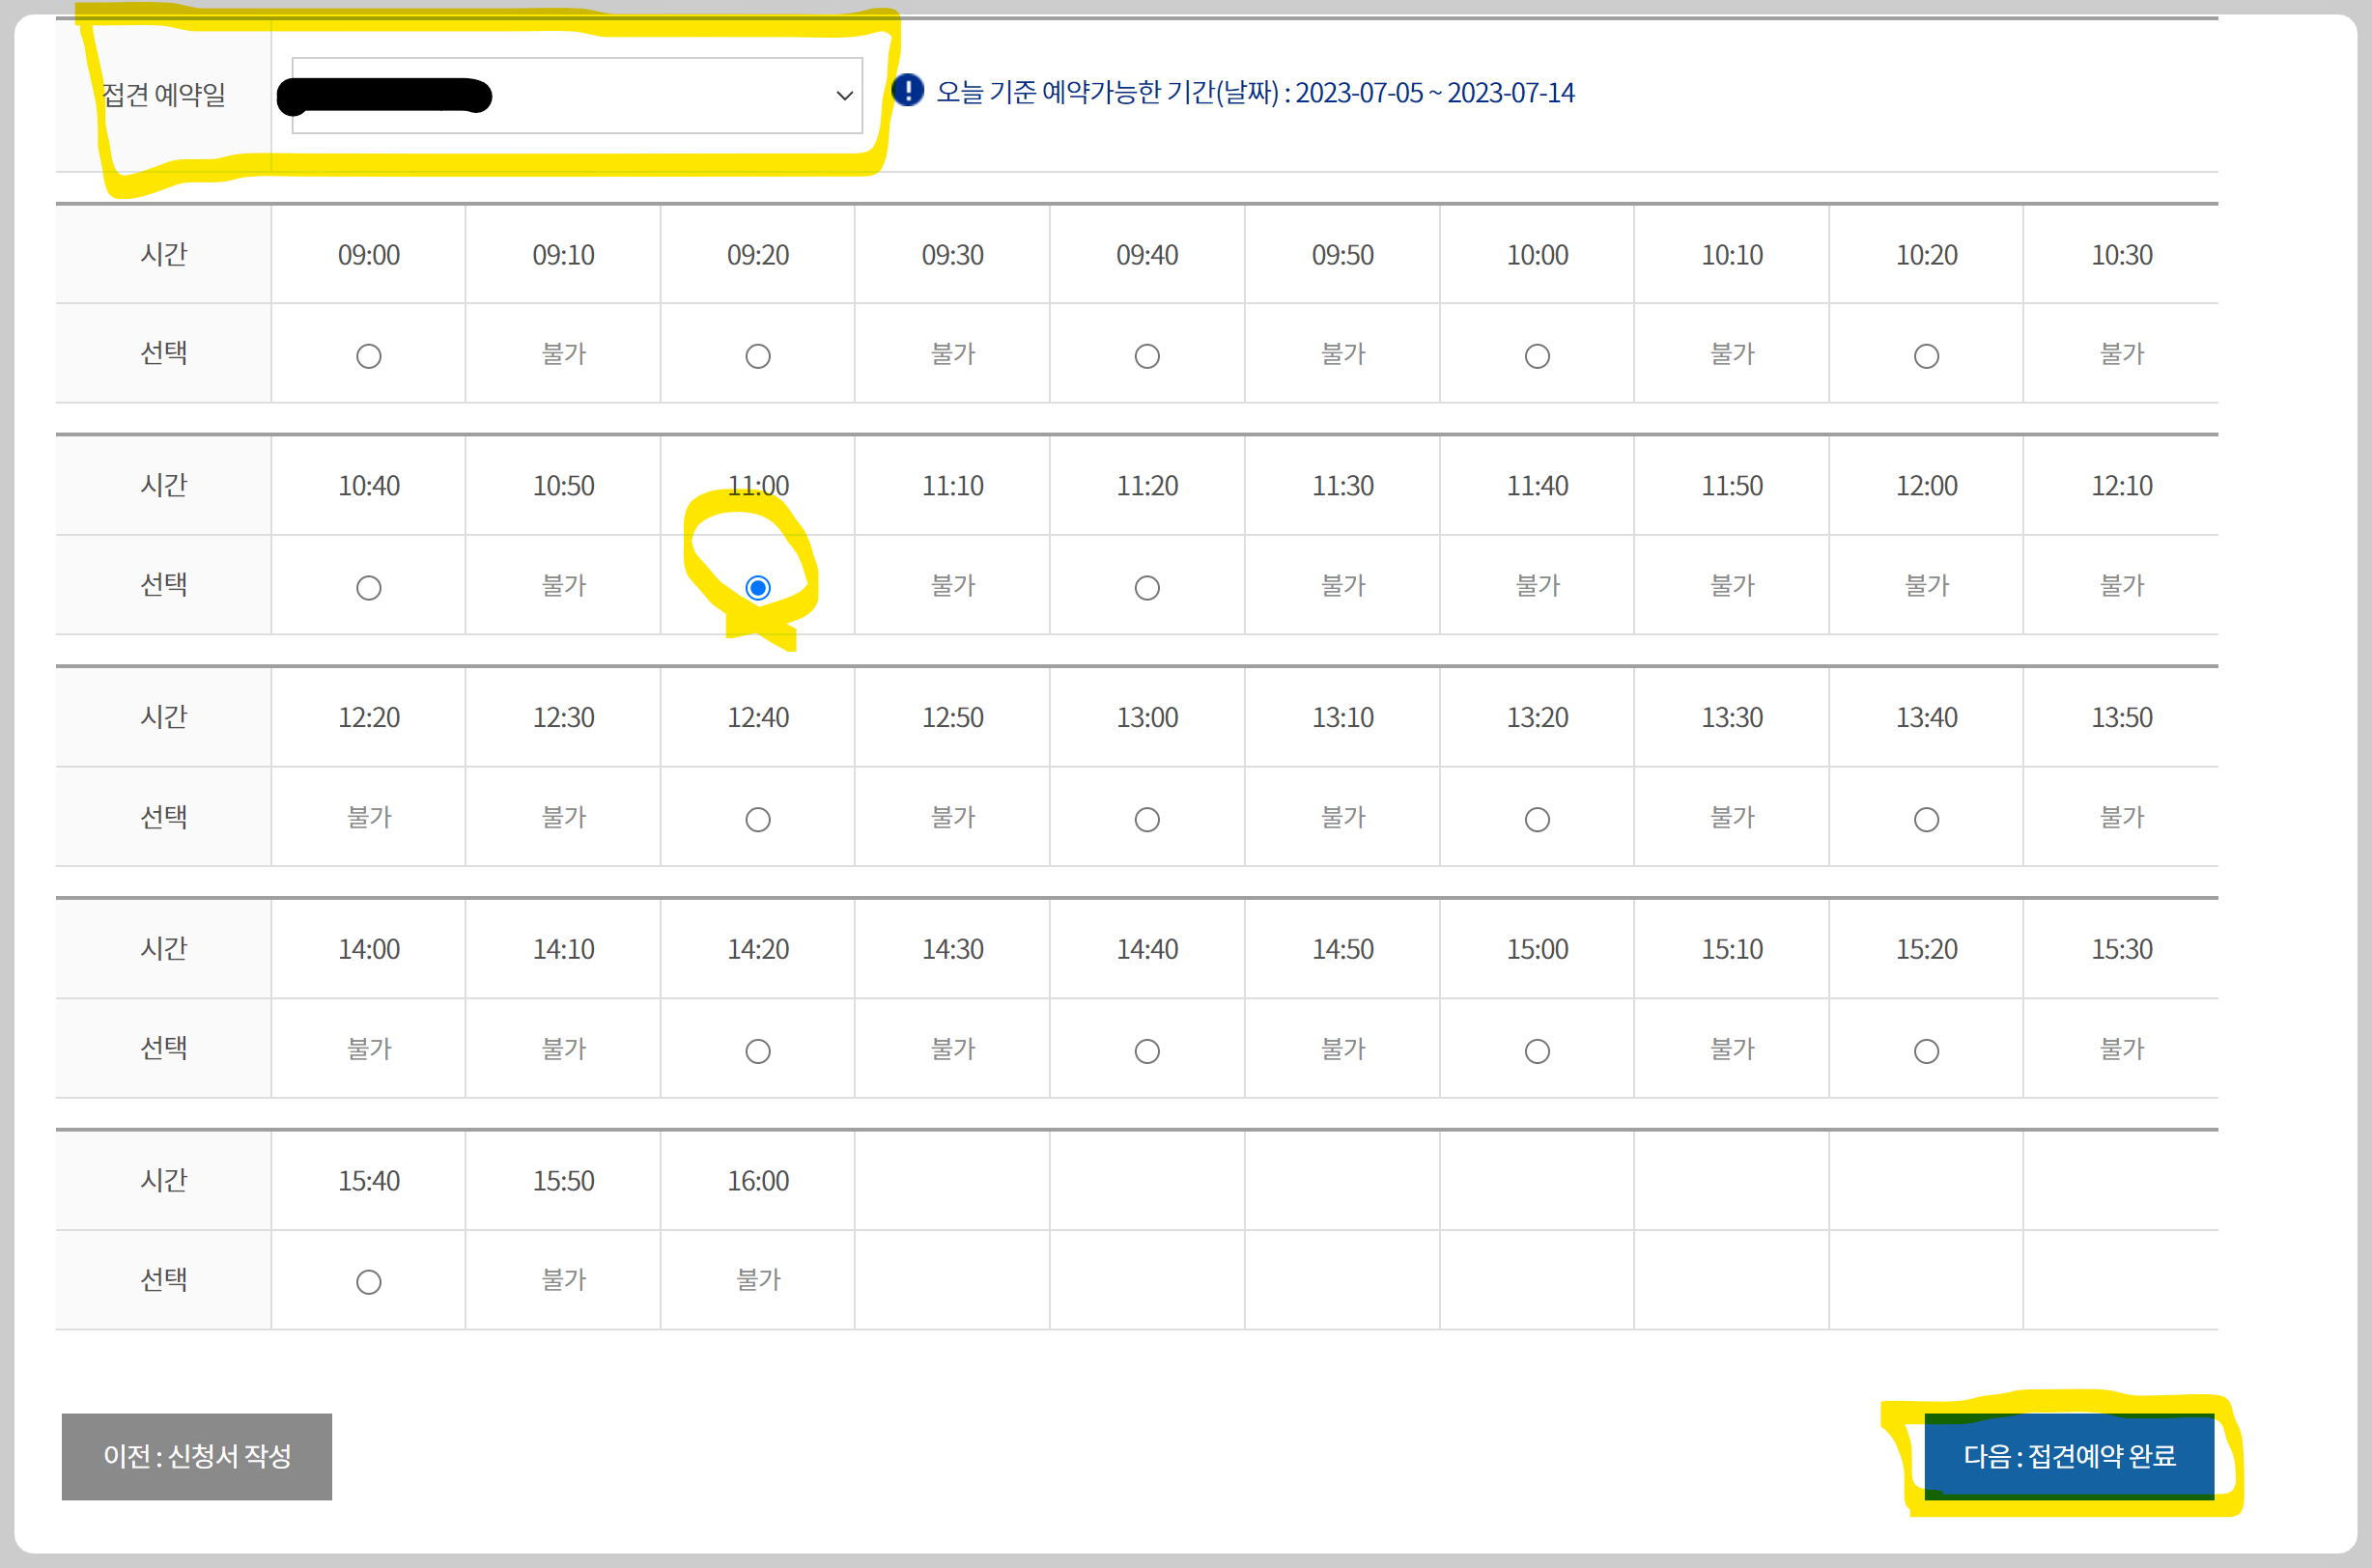2372x1568 pixels.
Task: Click the 불가 cell under 12:00
Action: [1926, 585]
